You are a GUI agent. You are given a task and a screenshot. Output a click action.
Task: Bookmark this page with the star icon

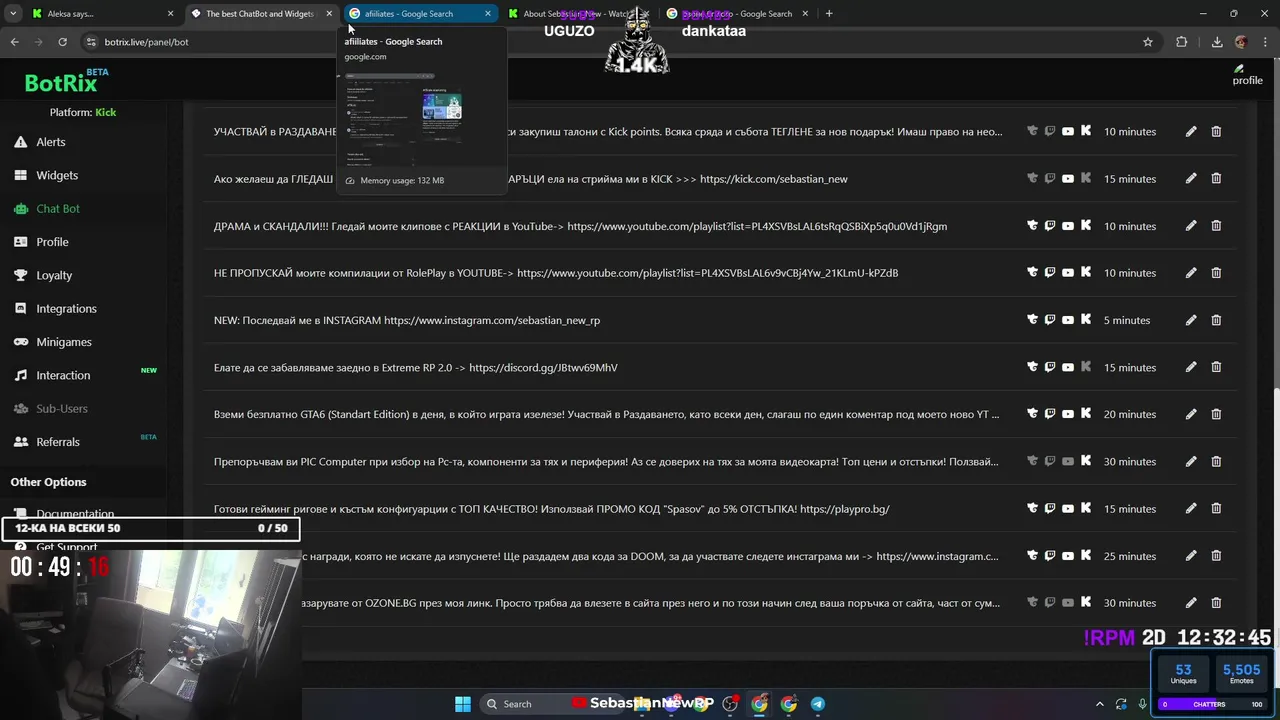(x=1148, y=42)
